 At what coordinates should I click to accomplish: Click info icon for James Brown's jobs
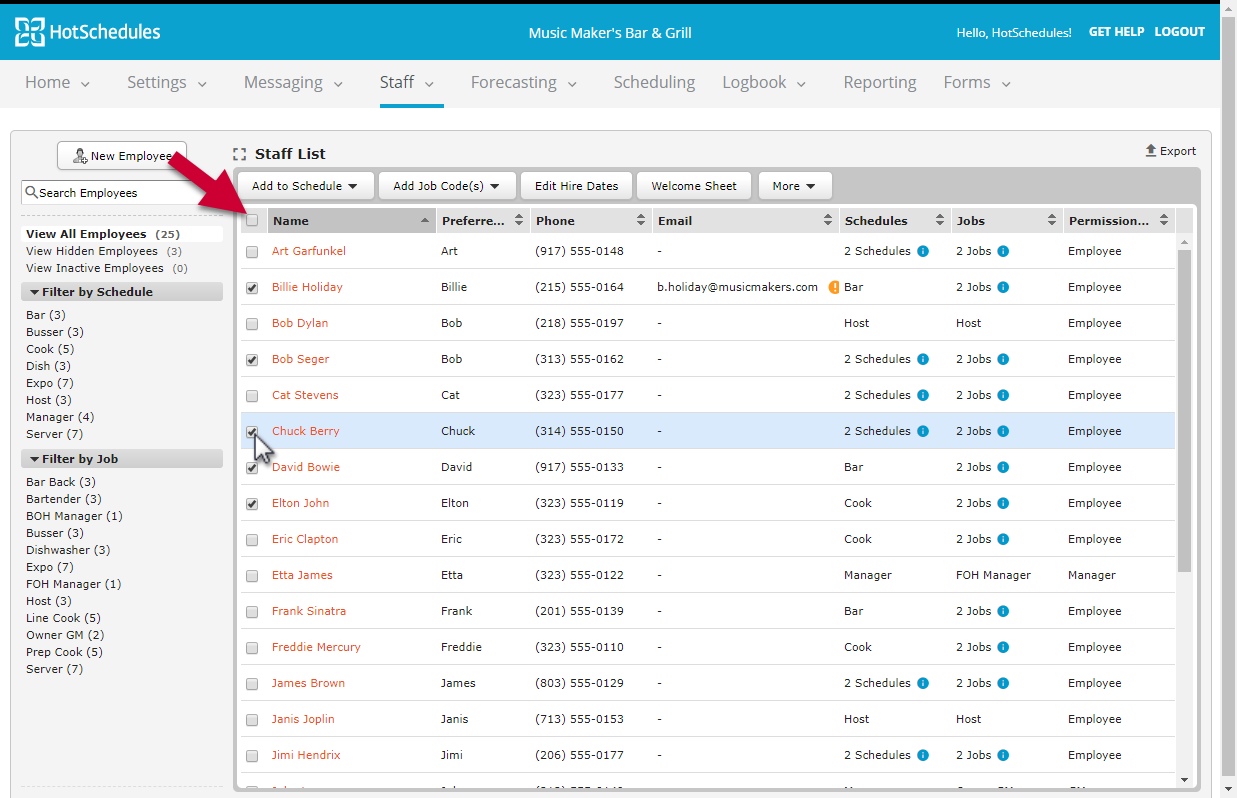(x=1003, y=683)
